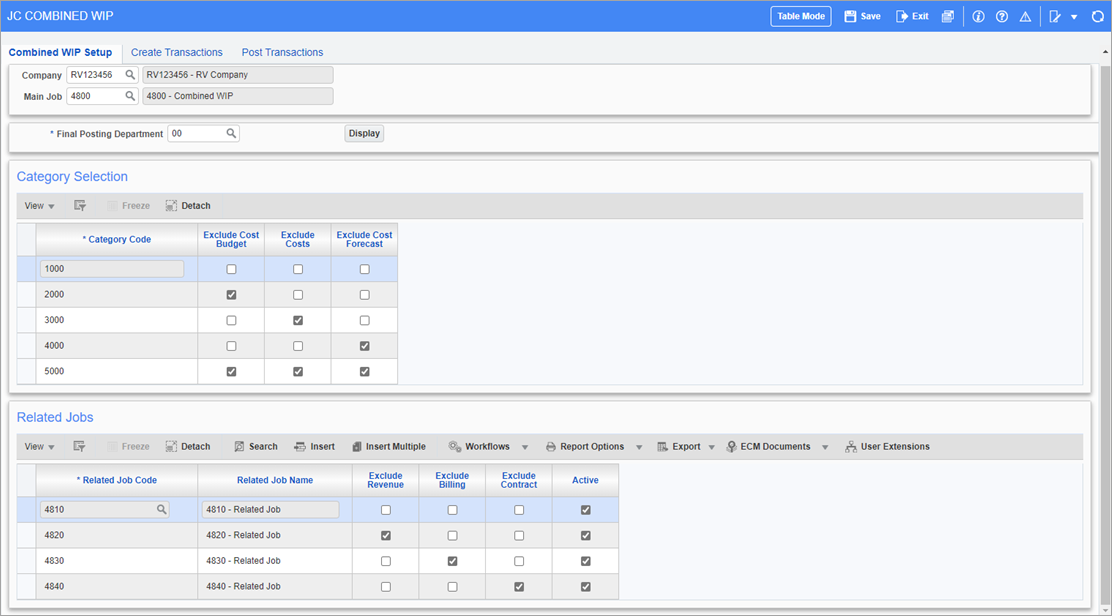Click the Display button
This screenshot has width=1112, height=616.
tap(365, 133)
